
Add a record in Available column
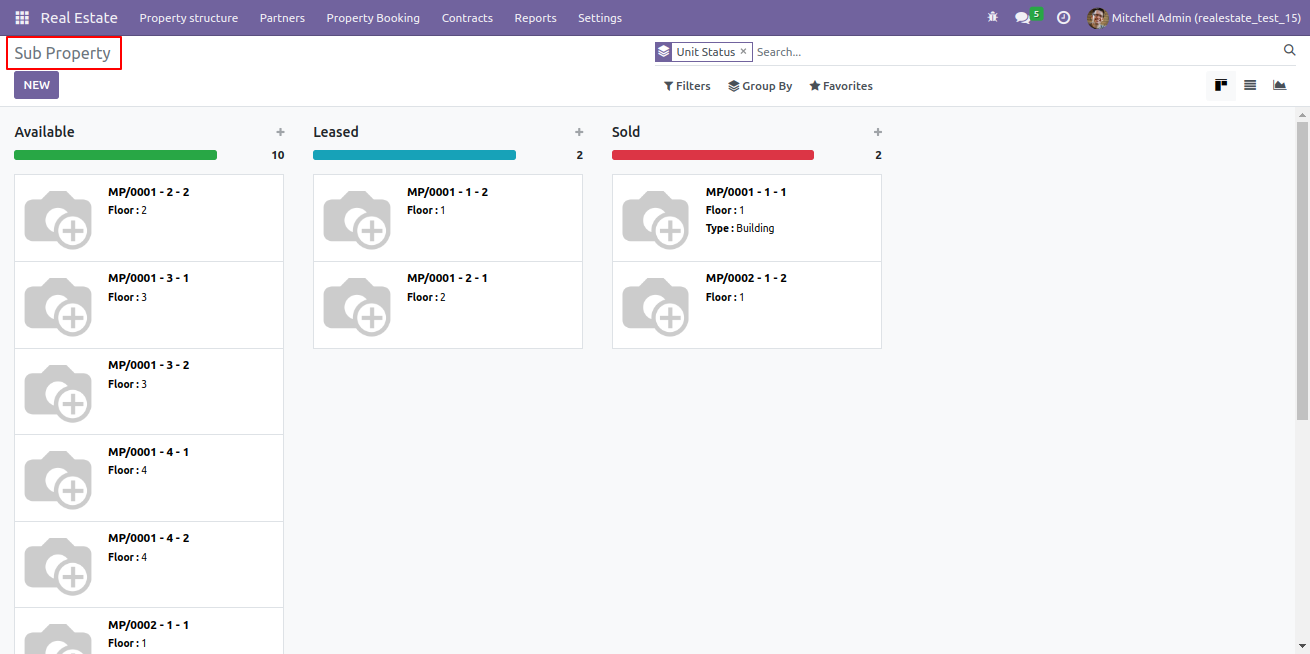(280, 132)
